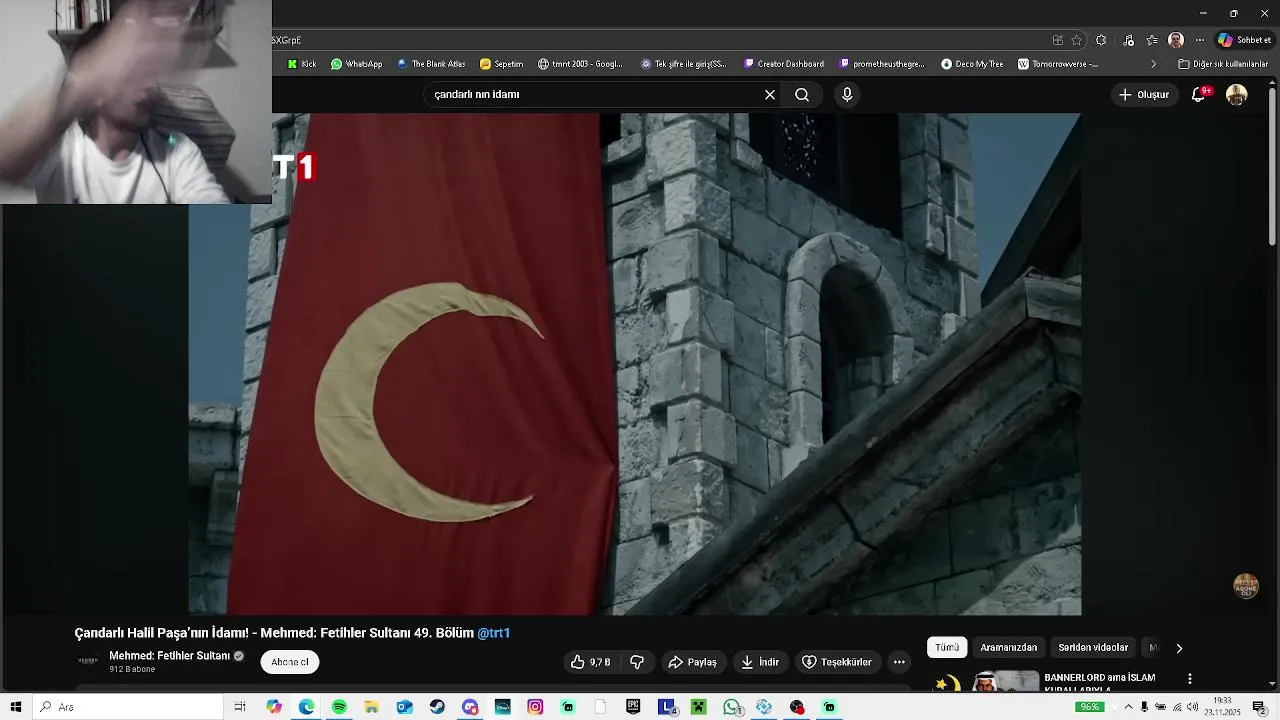Open Copilot Sohbet et button
Screen dimensions: 1280x720
(x=1245, y=40)
